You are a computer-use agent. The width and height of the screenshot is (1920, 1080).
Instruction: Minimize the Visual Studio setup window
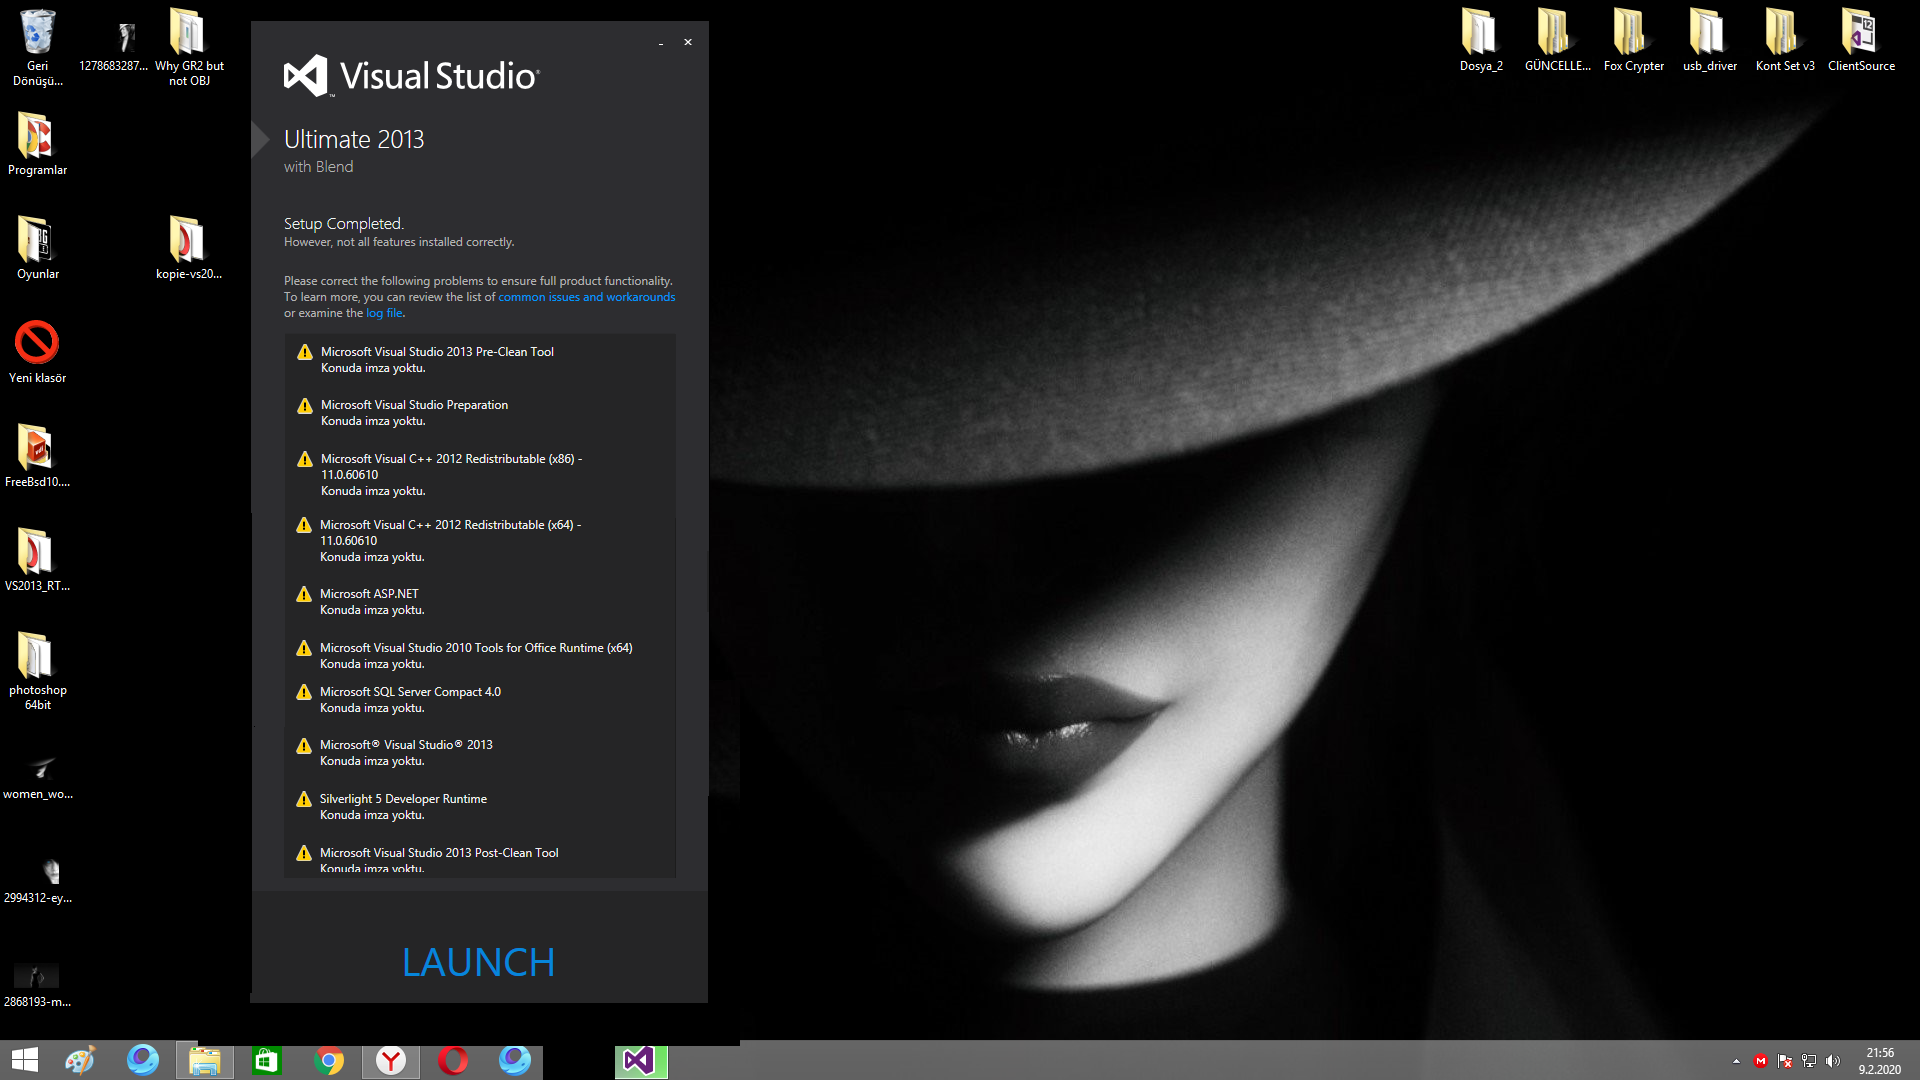click(661, 43)
